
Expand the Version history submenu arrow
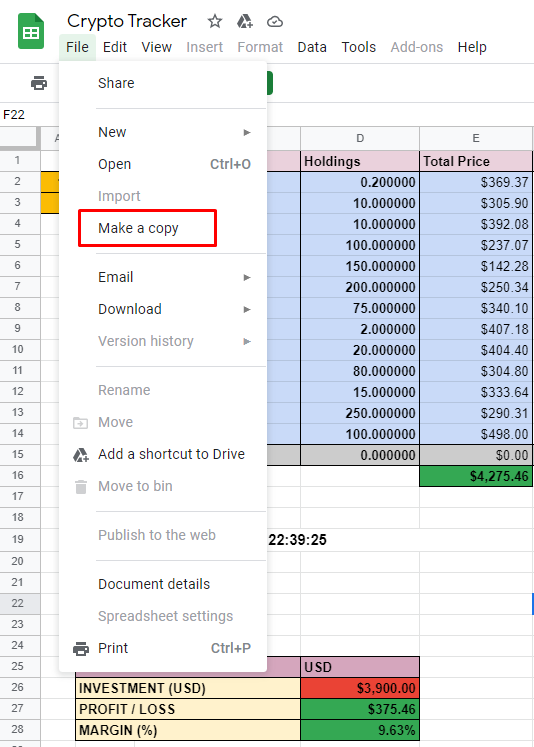pyautogui.click(x=247, y=342)
